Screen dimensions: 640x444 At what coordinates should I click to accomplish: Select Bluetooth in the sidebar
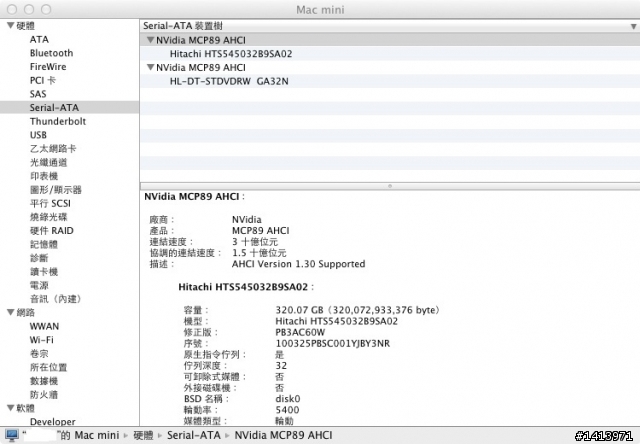pyautogui.click(x=51, y=53)
